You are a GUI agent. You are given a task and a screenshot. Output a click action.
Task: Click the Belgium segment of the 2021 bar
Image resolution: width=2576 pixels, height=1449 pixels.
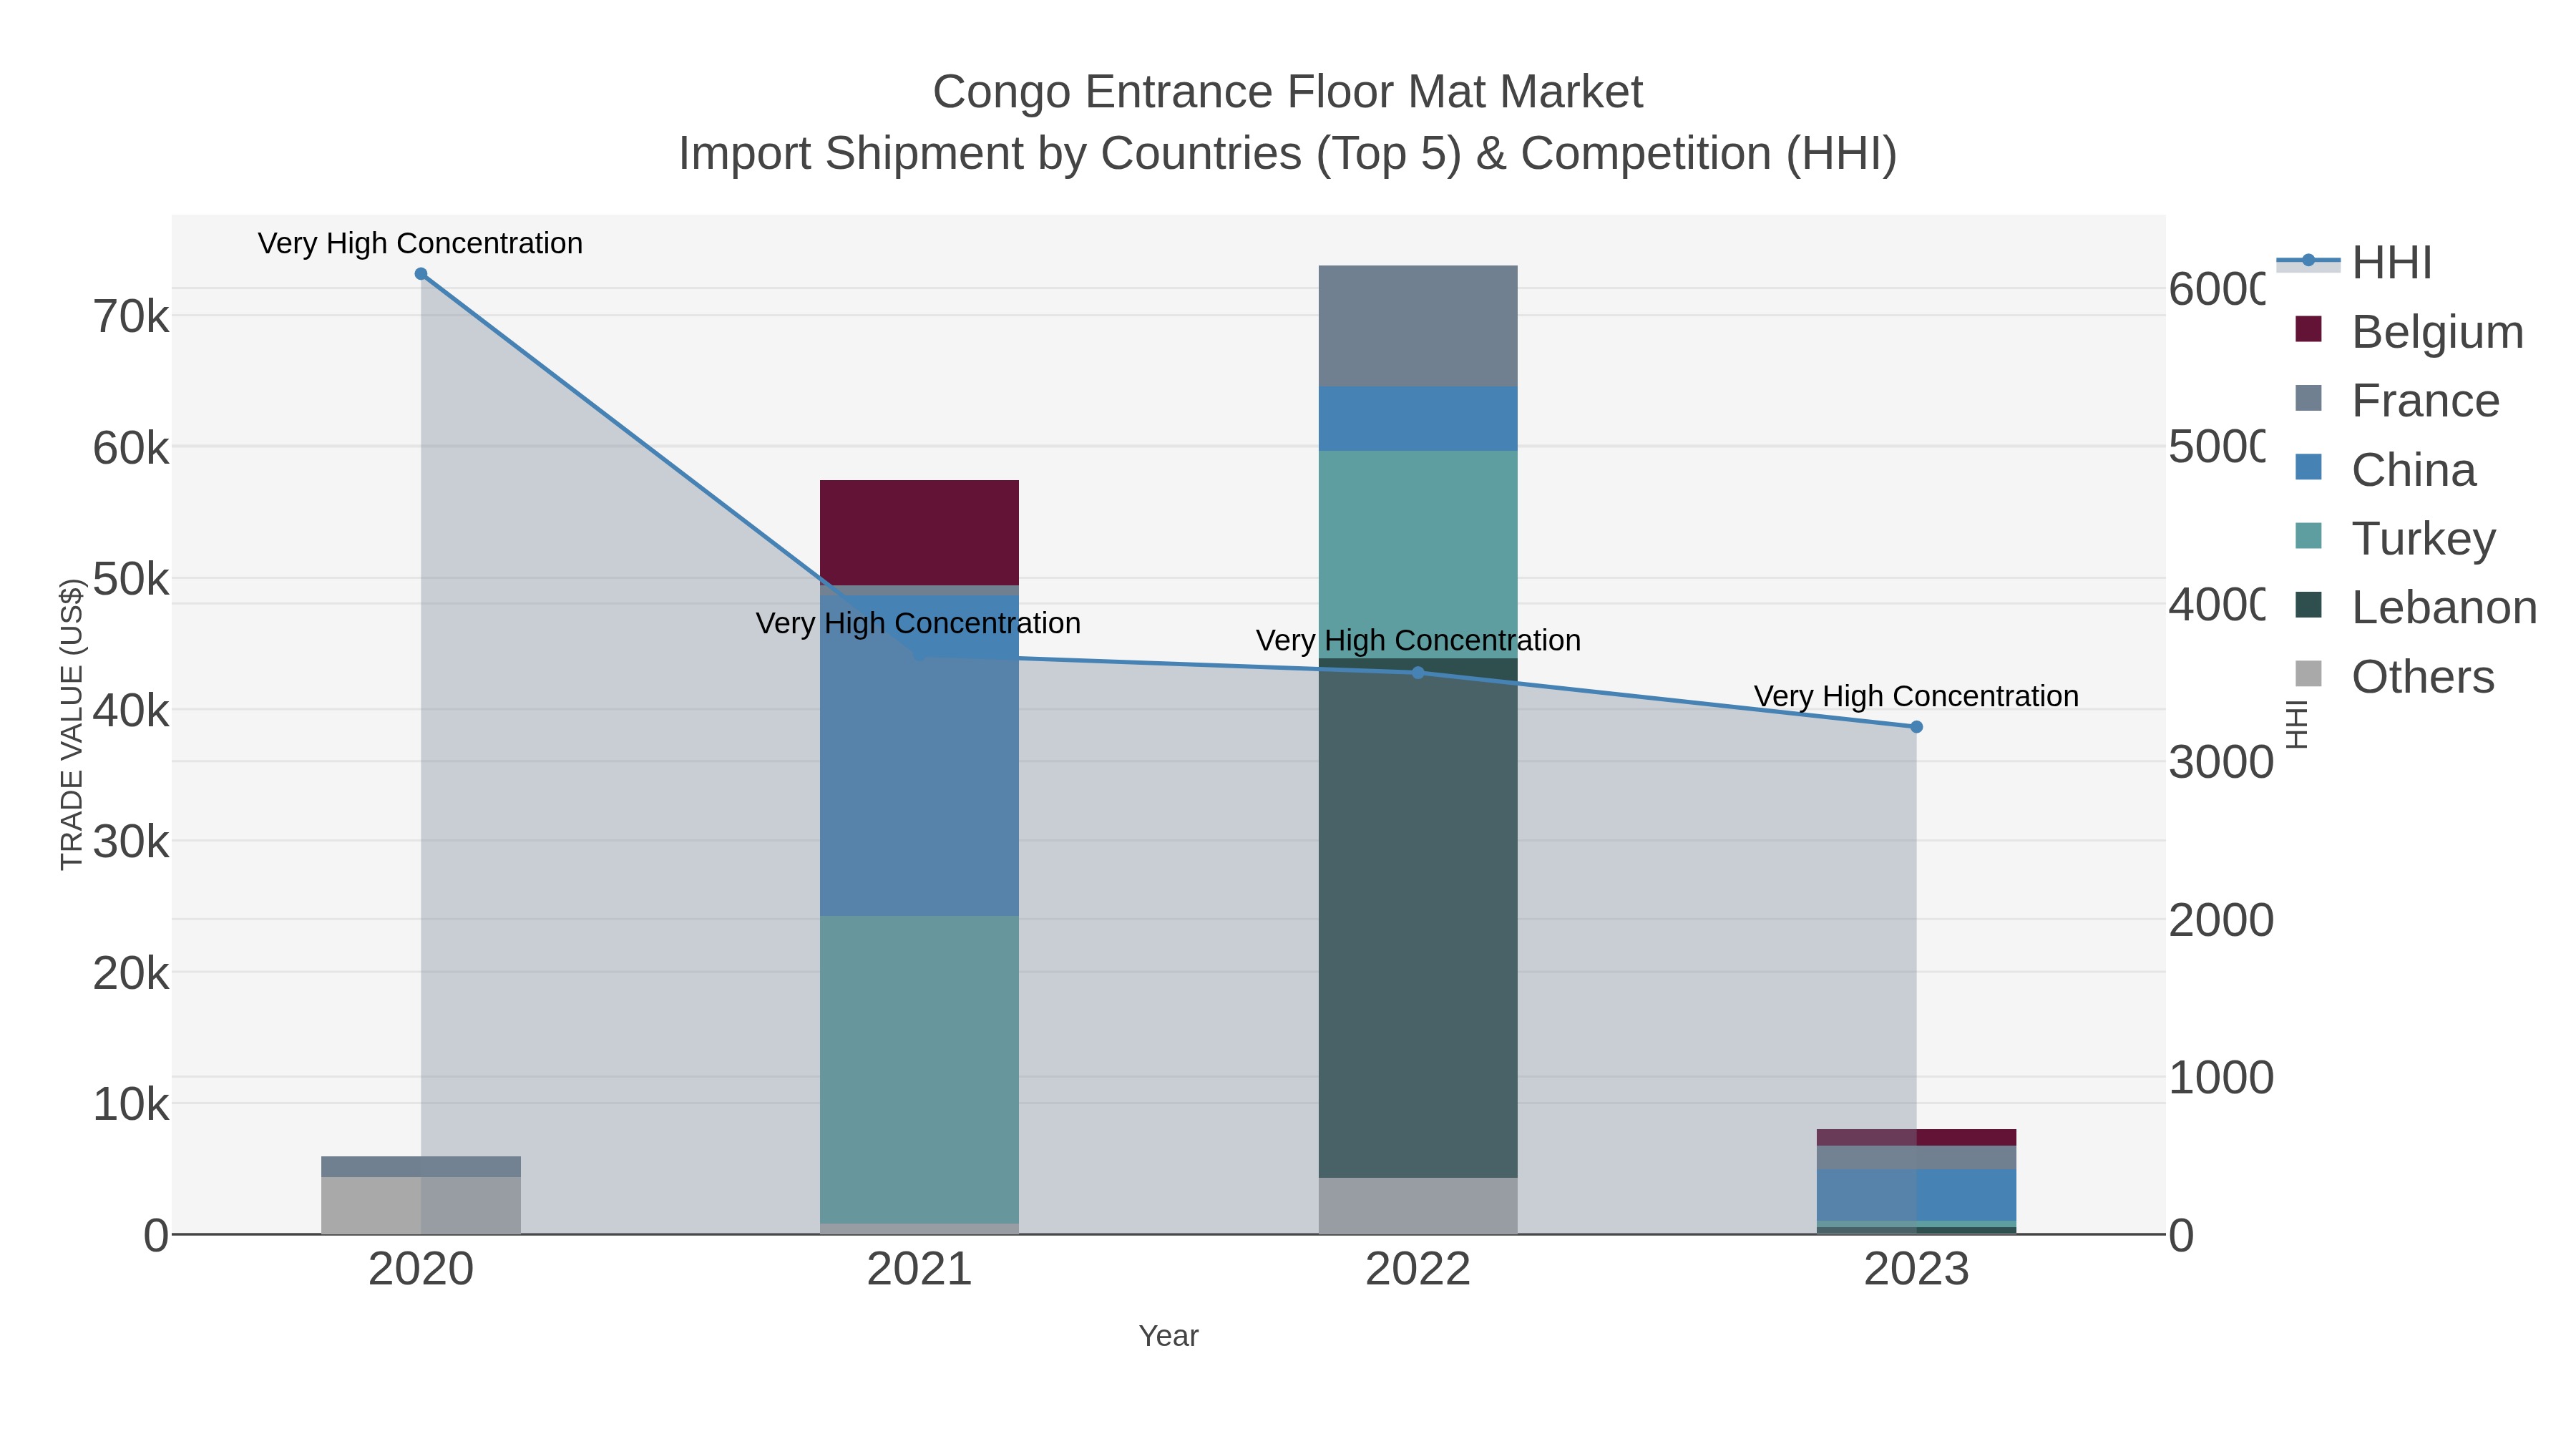919,533
